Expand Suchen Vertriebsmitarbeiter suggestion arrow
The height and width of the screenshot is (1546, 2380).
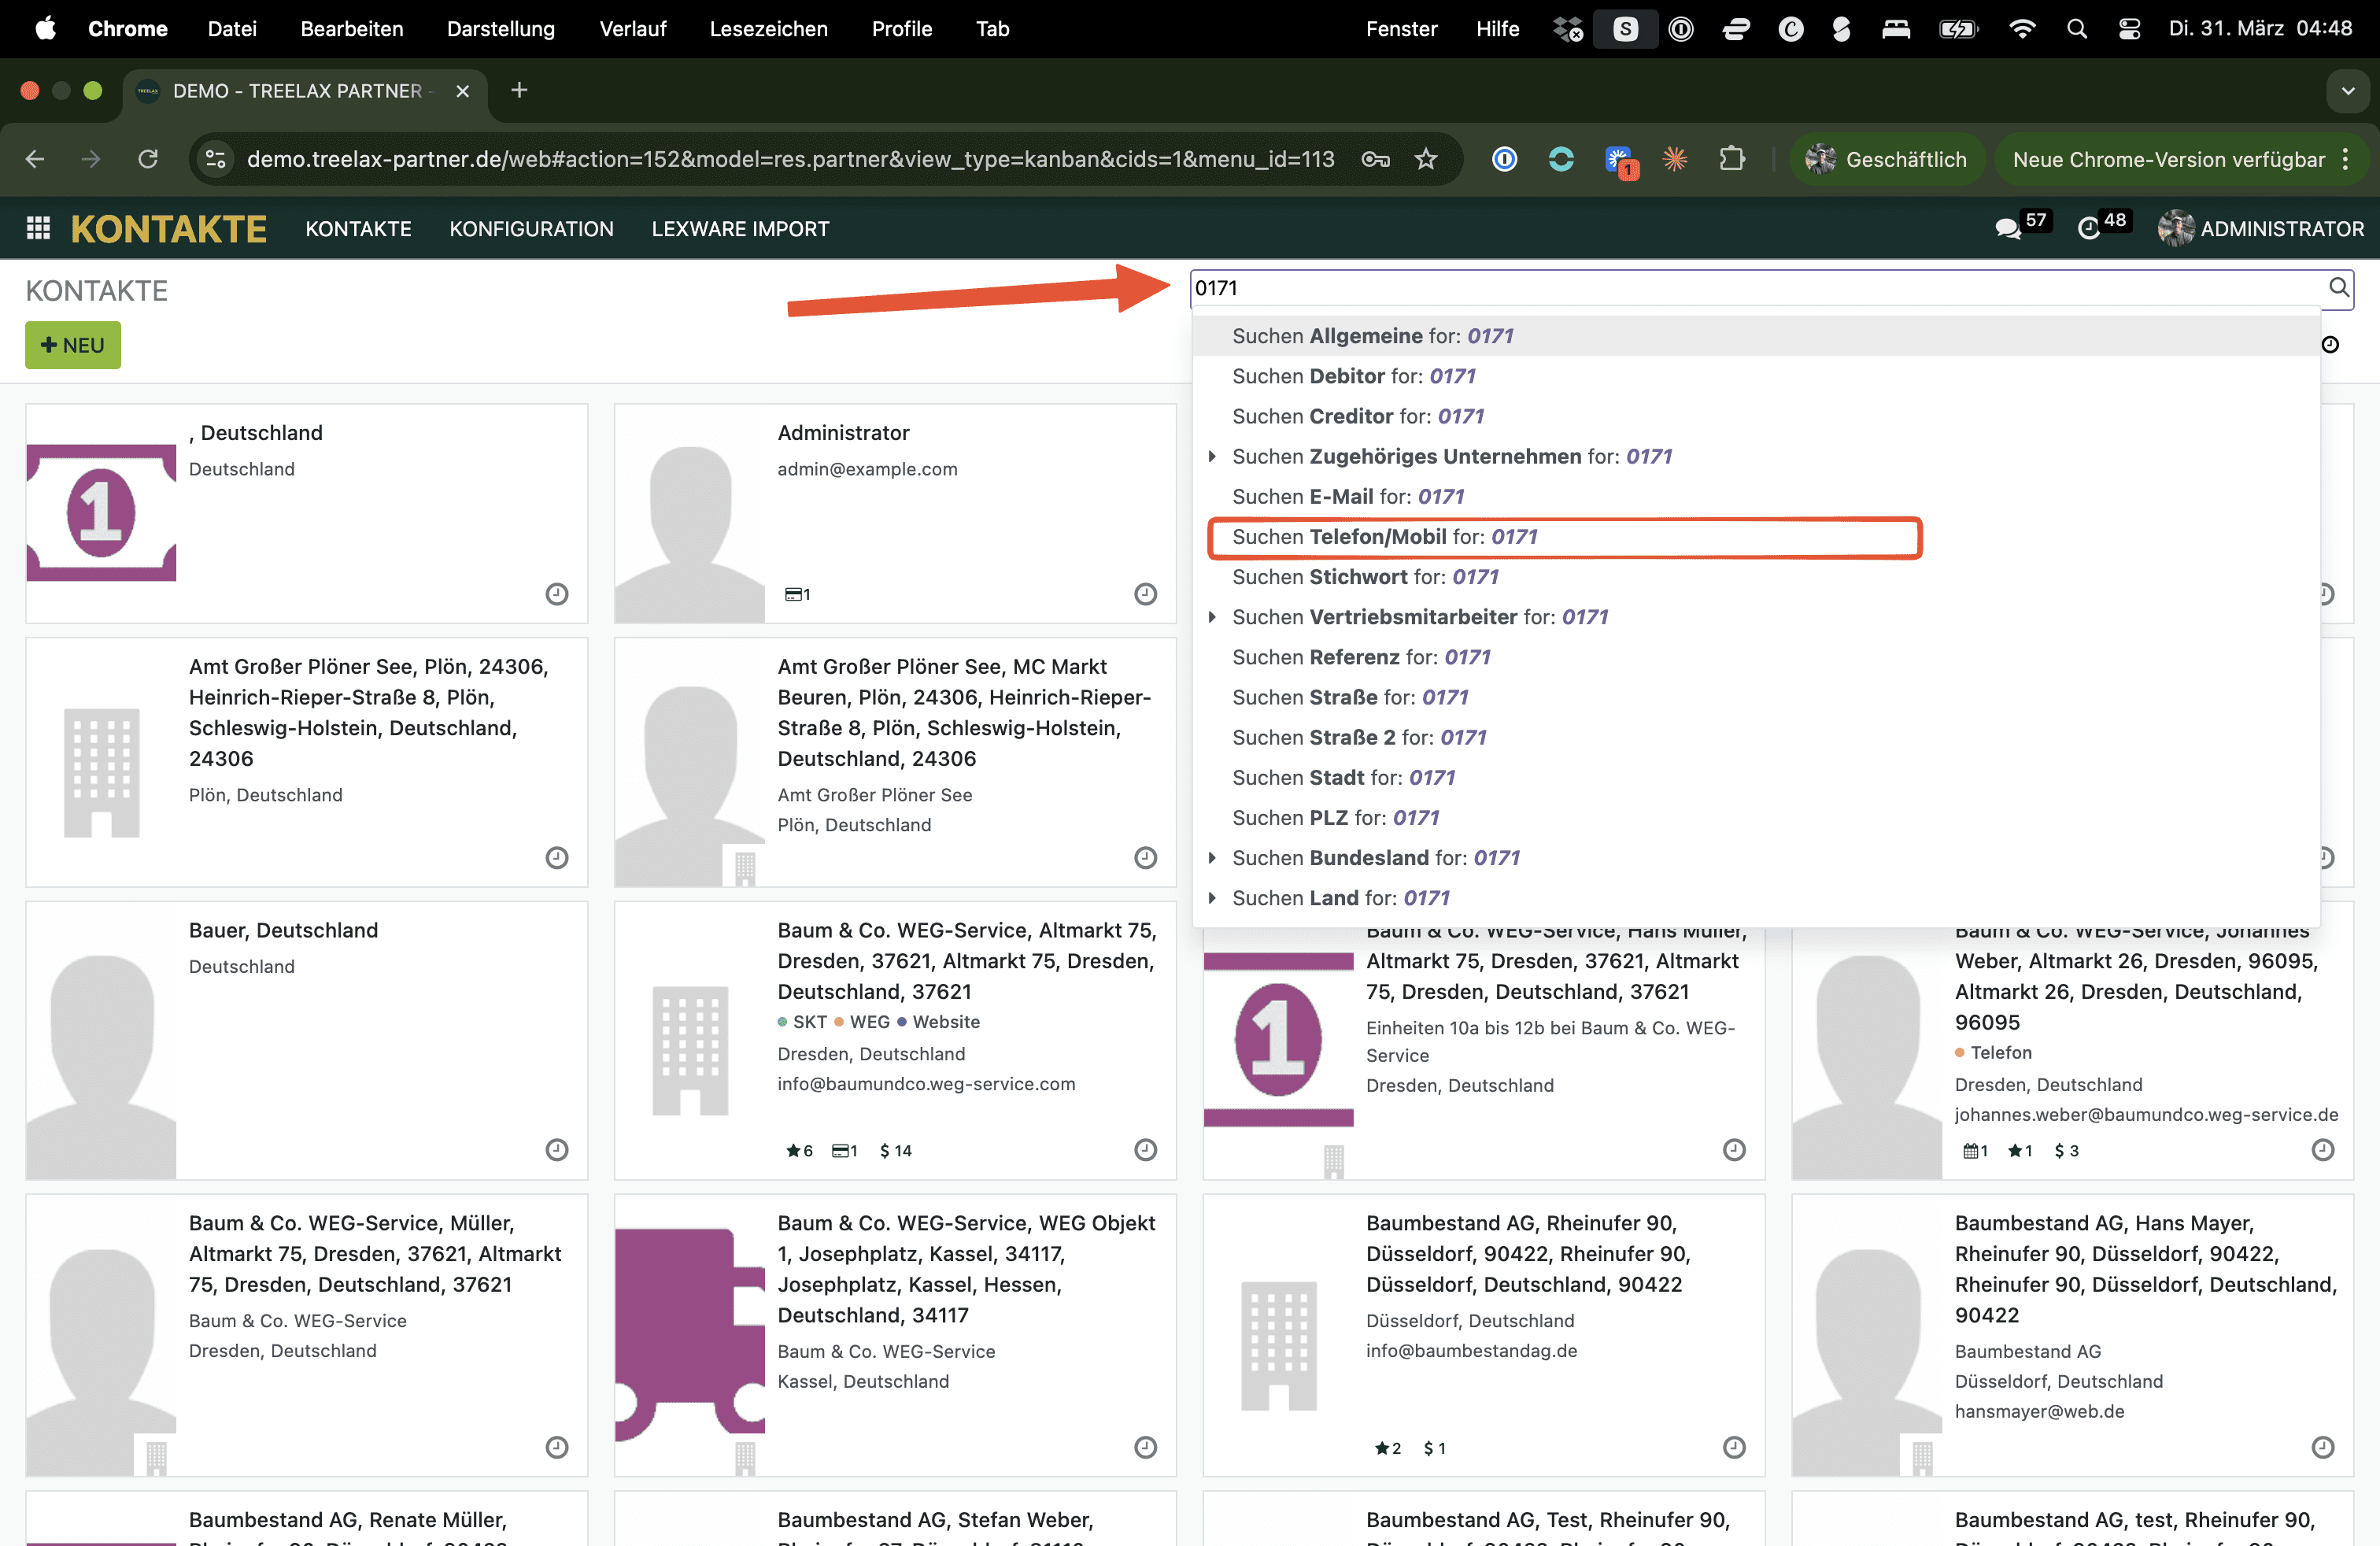1212,617
